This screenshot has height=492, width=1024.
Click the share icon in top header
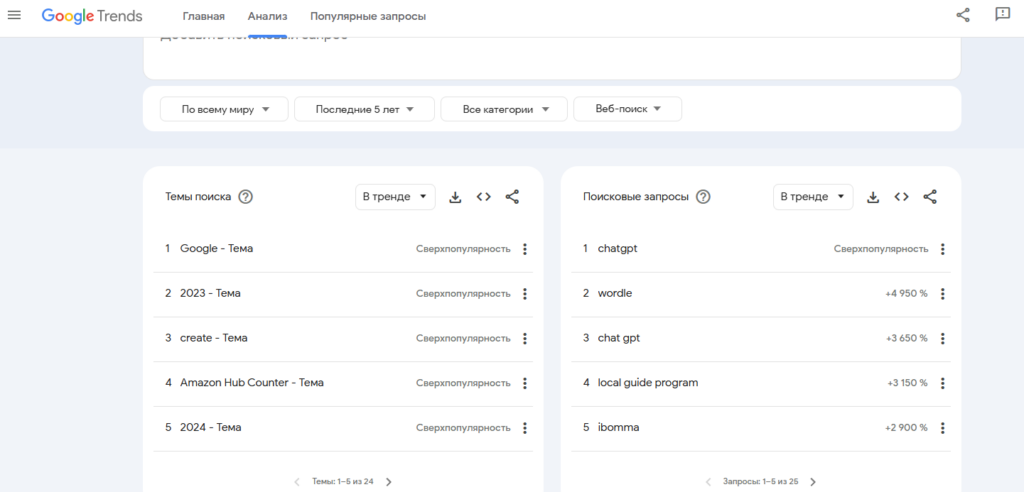point(963,15)
